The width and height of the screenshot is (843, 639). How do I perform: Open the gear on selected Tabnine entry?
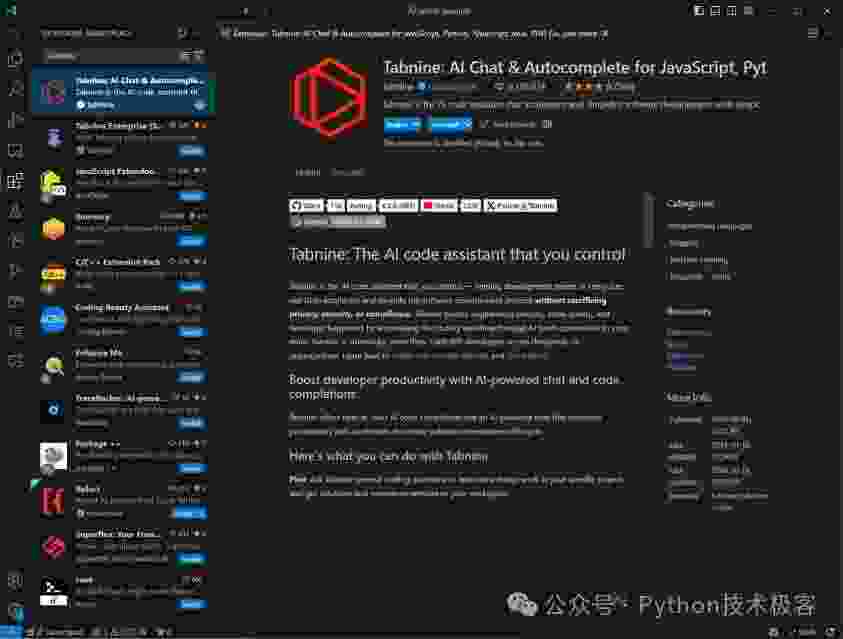(199, 105)
